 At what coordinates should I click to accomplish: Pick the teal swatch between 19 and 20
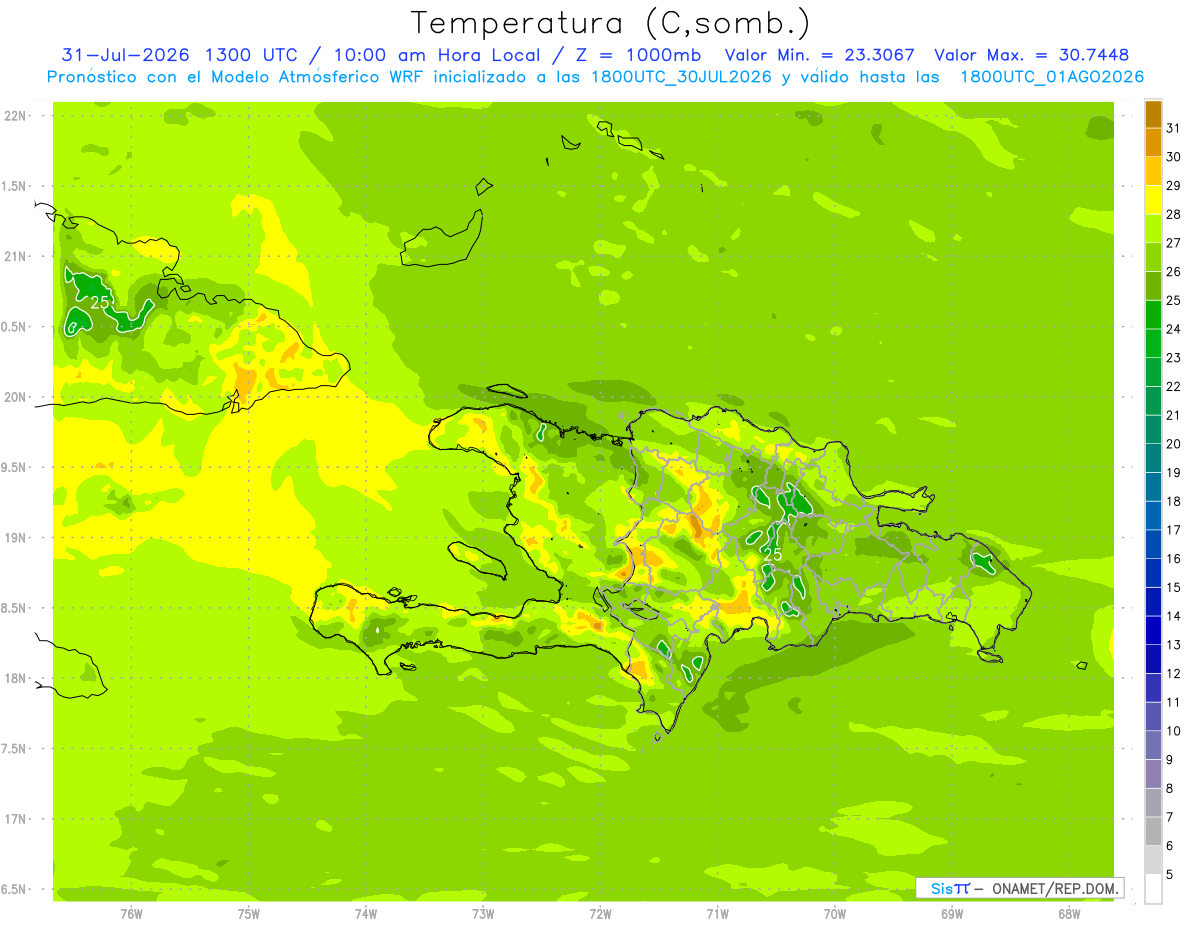pyautogui.click(x=1153, y=458)
